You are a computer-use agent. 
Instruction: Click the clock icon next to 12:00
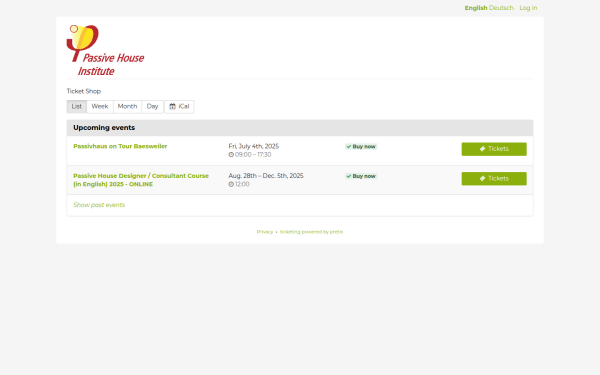click(231, 184)
